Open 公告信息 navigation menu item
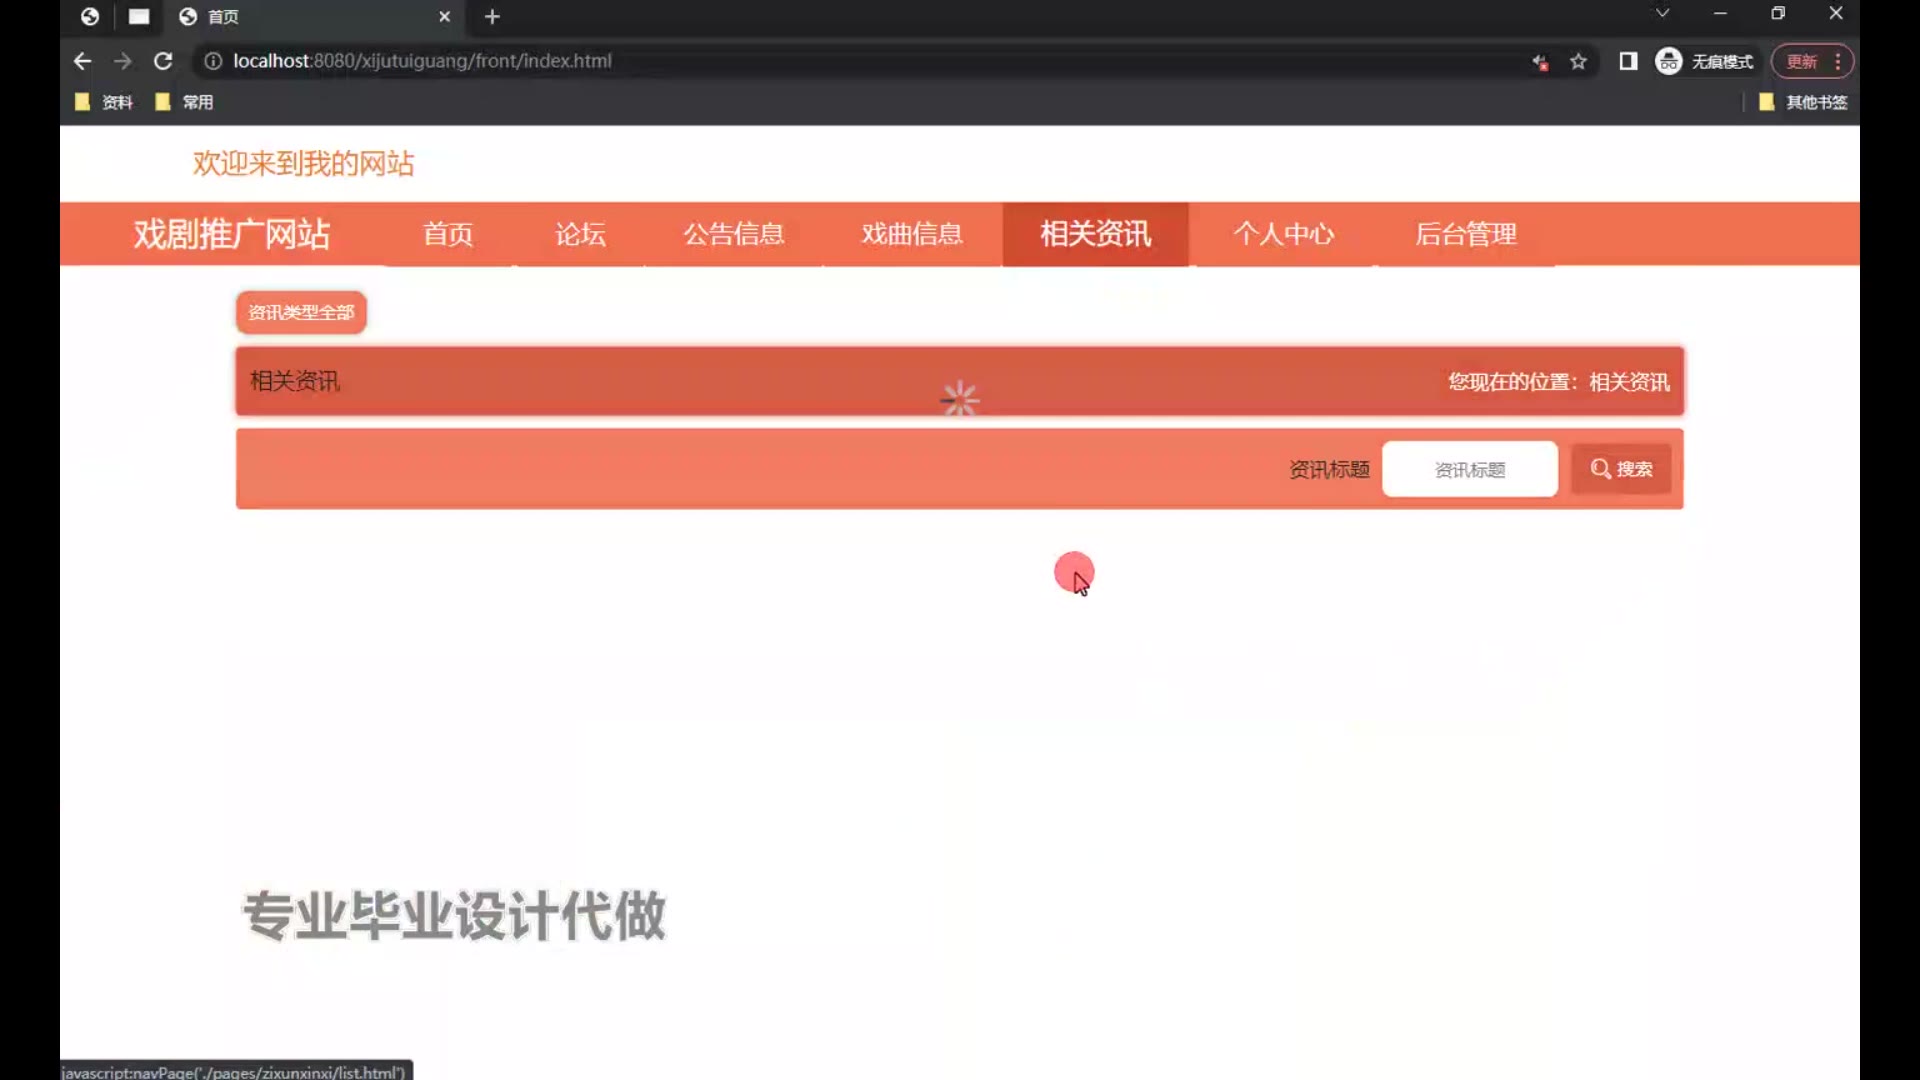 click(733, 234)
